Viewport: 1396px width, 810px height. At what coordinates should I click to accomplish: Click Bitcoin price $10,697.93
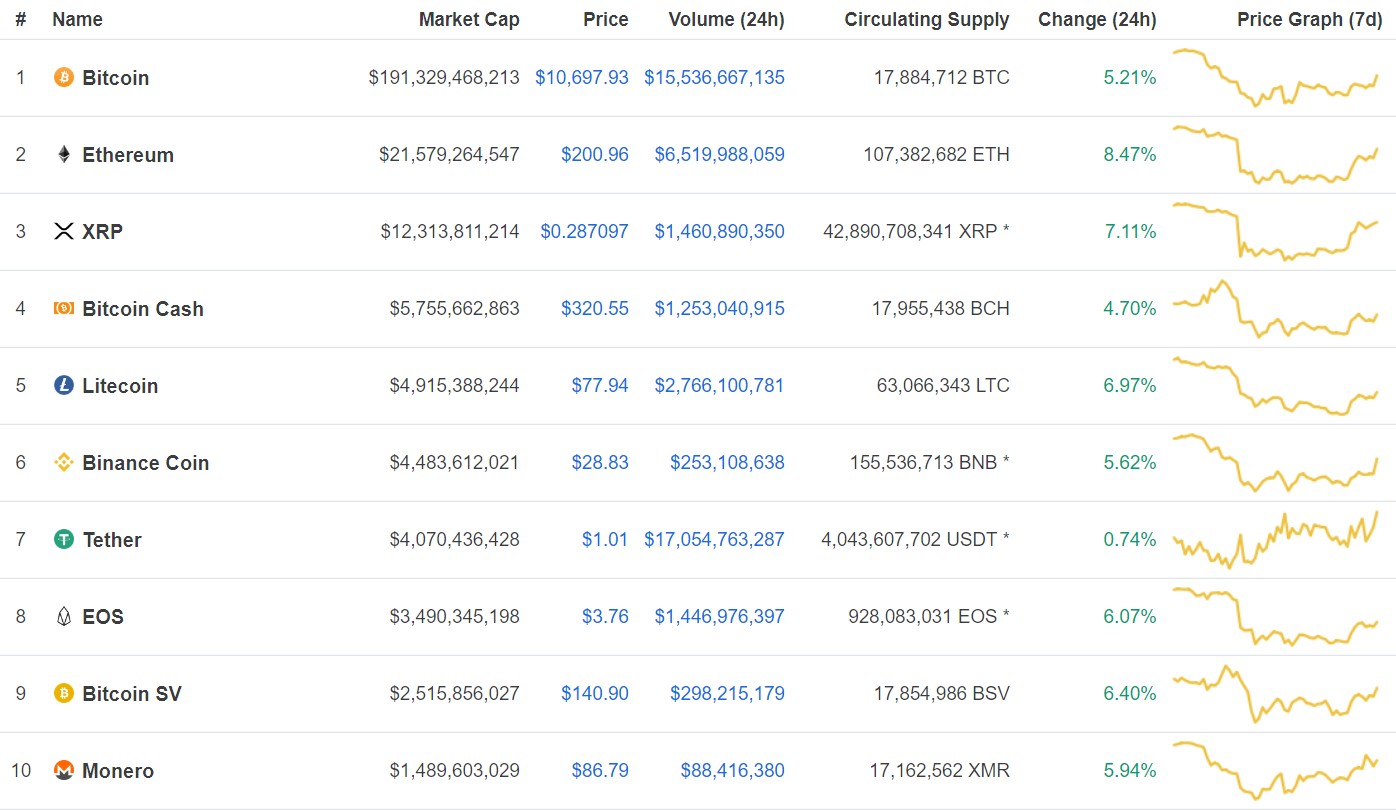tap(582, 77)
